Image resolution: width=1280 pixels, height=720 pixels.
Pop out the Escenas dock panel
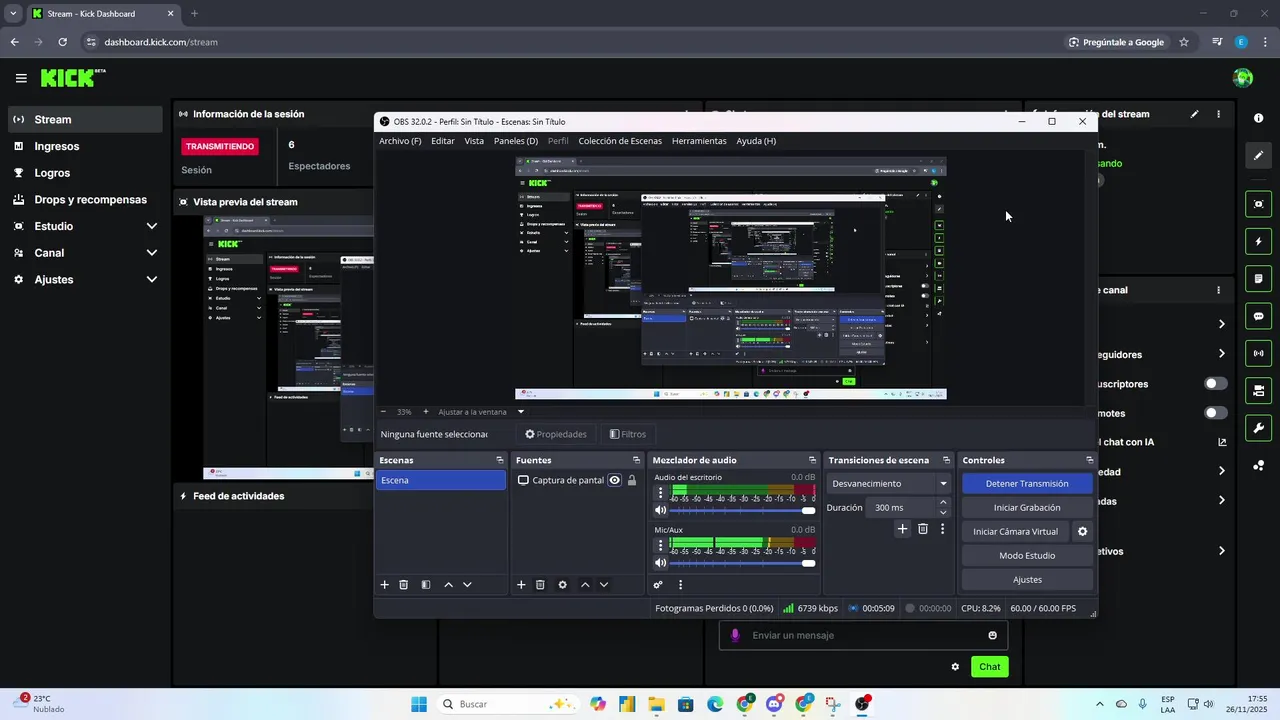coord(500,460)
